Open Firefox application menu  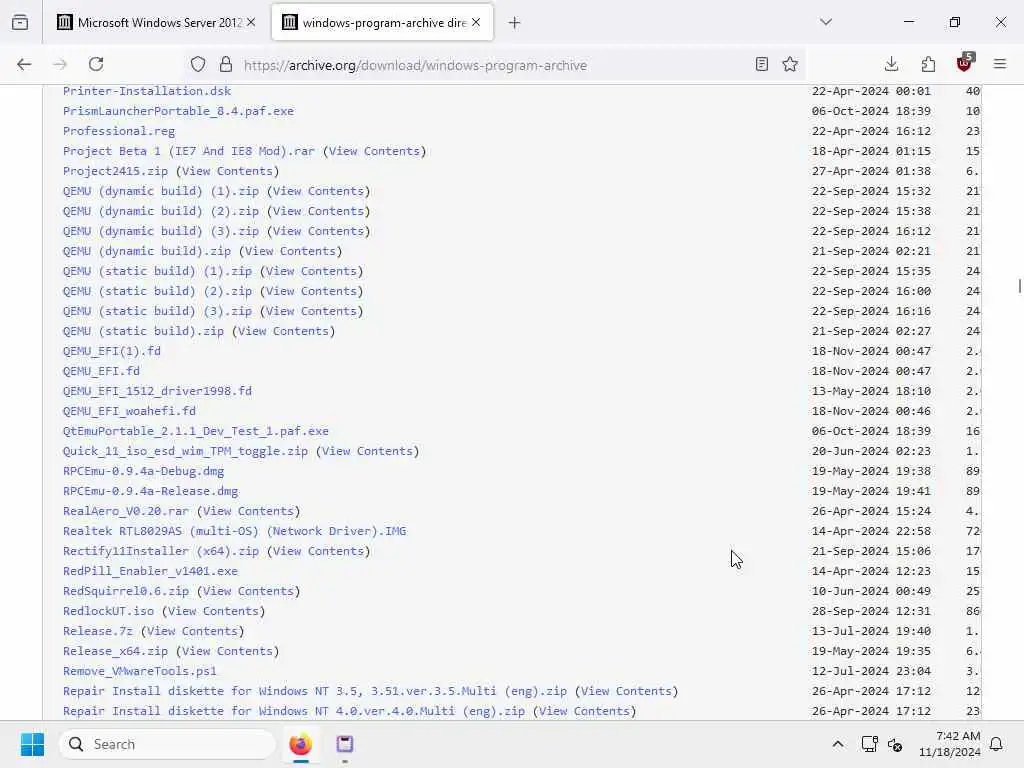(x=1000, y=64)
